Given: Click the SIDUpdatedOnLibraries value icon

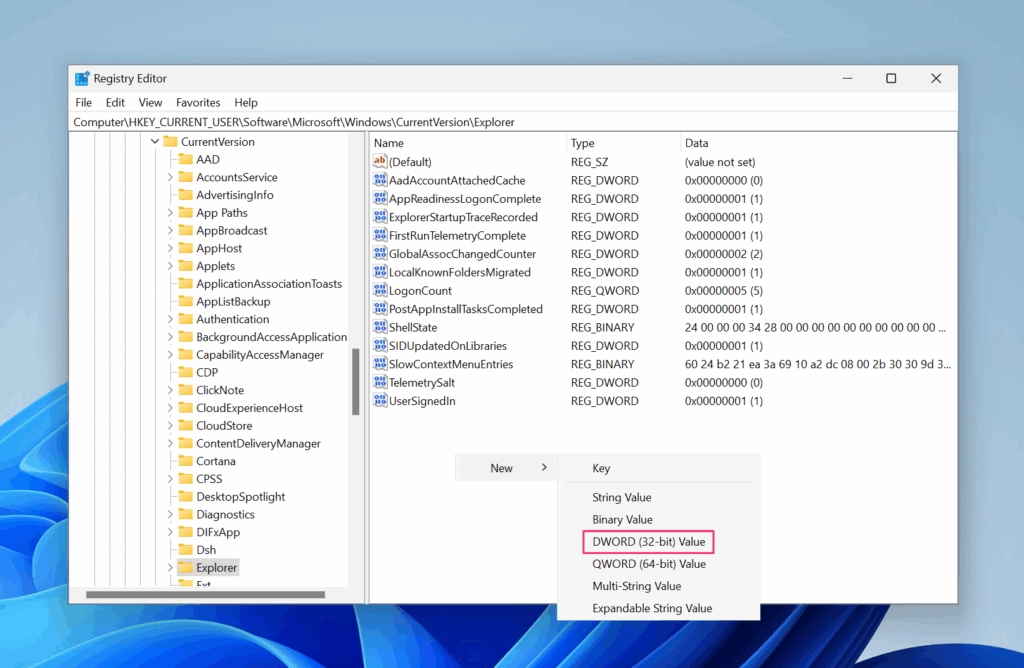Looking at the screenshot, I should point(380,345).
